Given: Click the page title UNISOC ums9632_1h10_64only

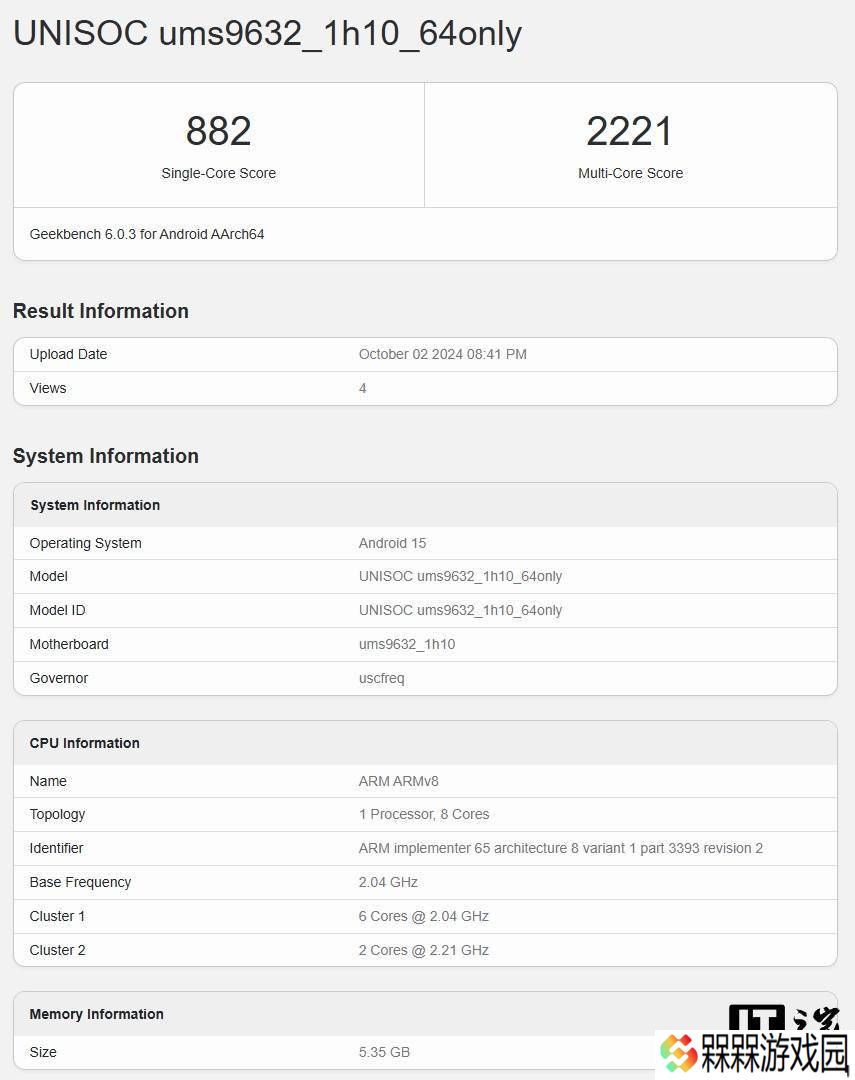Looking at the screenshot, I should pyautogui.click(x=267, y=34).
